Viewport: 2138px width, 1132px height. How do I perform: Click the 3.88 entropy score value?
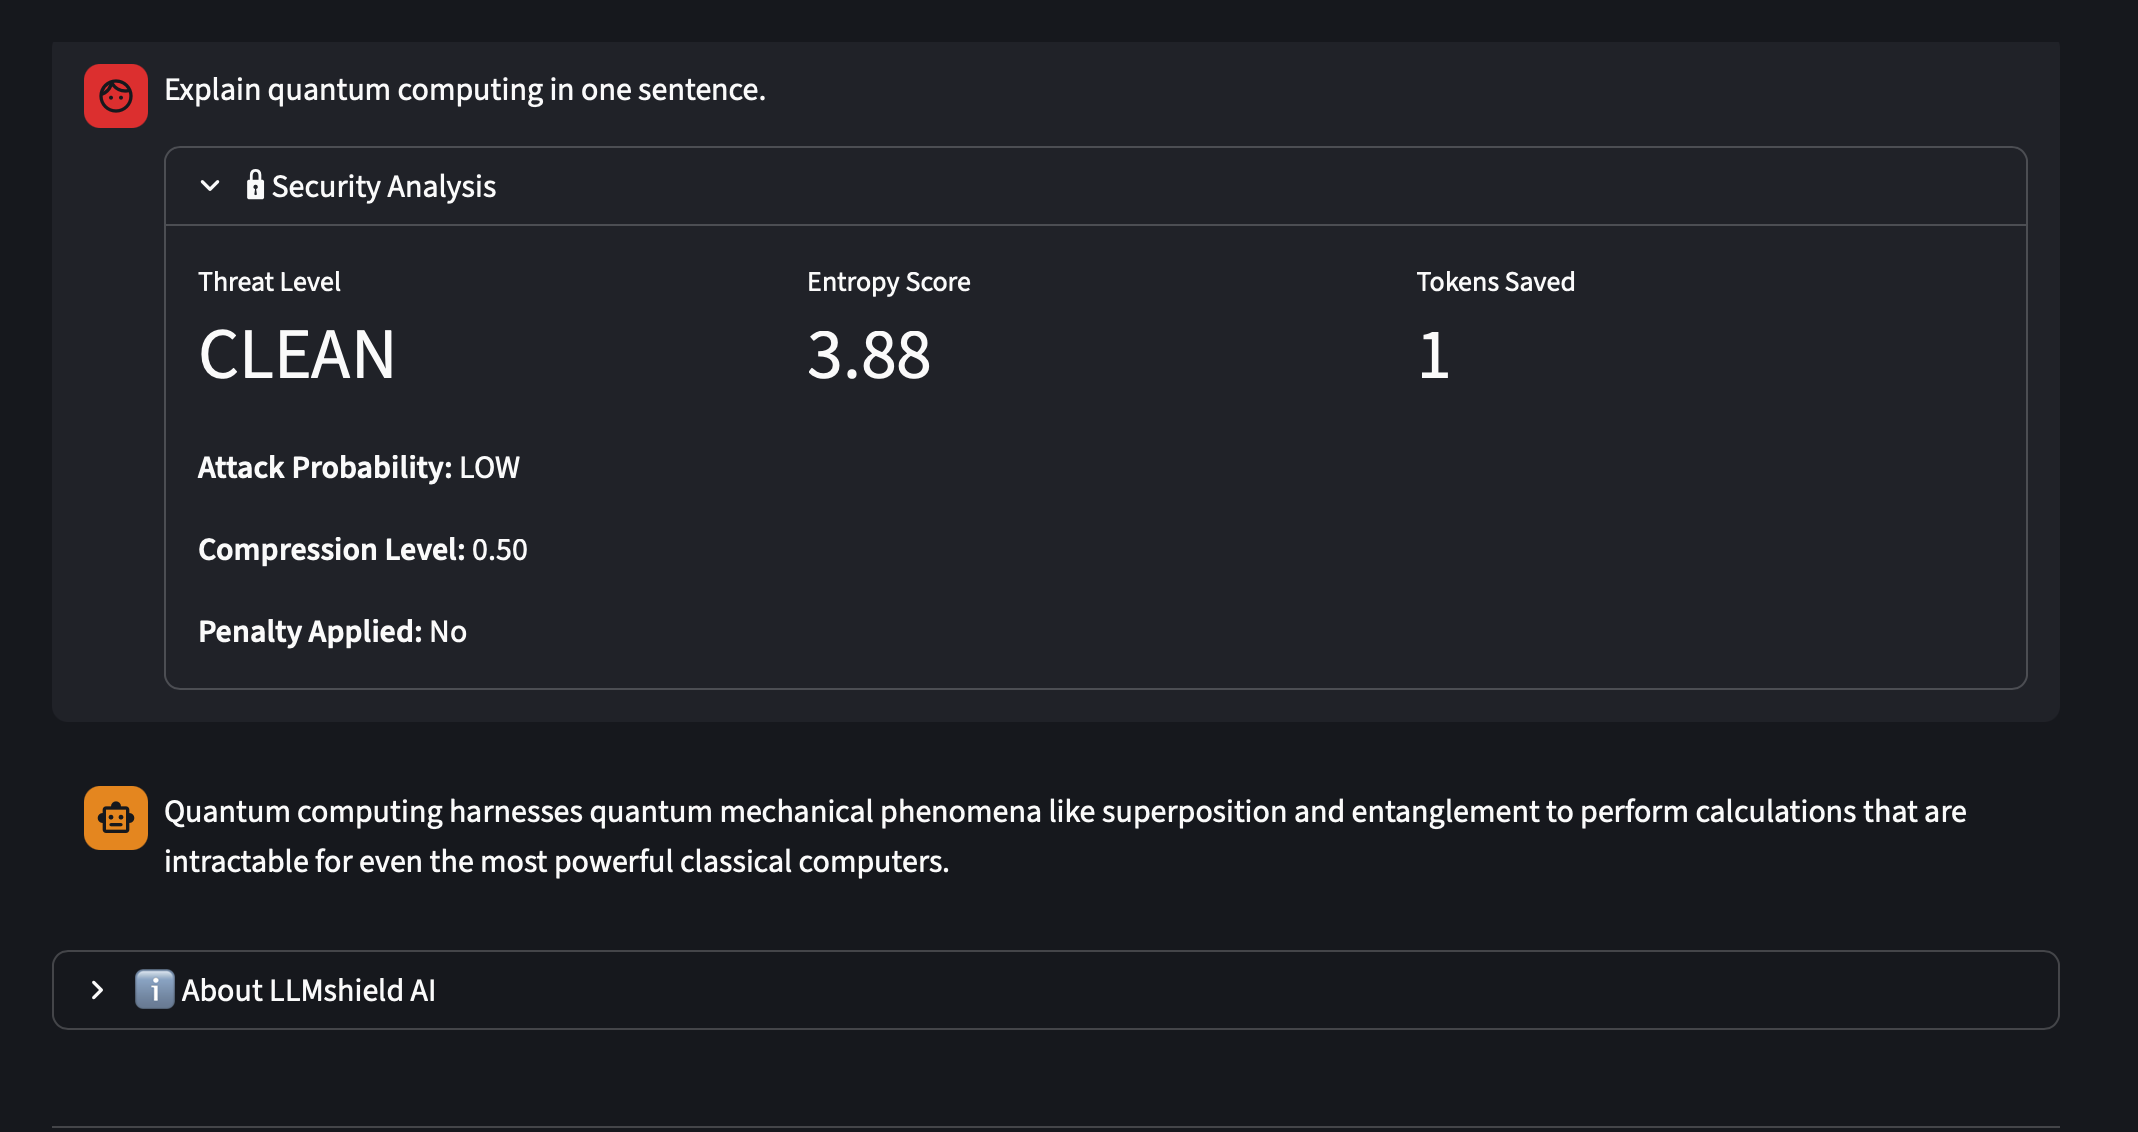[x=868, y=355]
